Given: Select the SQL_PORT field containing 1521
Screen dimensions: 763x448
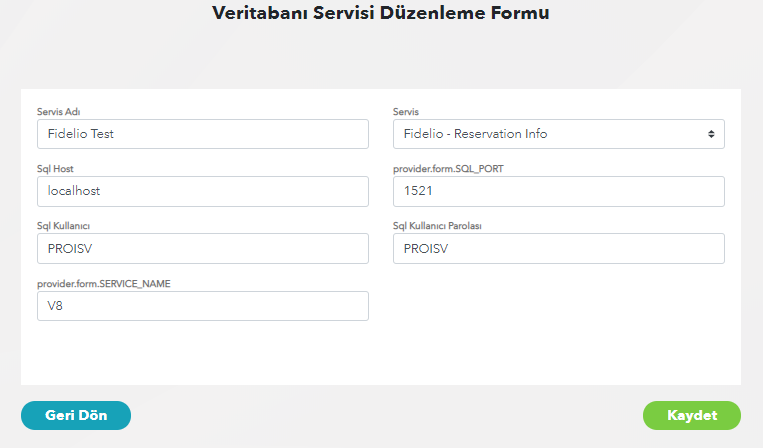Looking at the screenshot, I should point(558,191).
